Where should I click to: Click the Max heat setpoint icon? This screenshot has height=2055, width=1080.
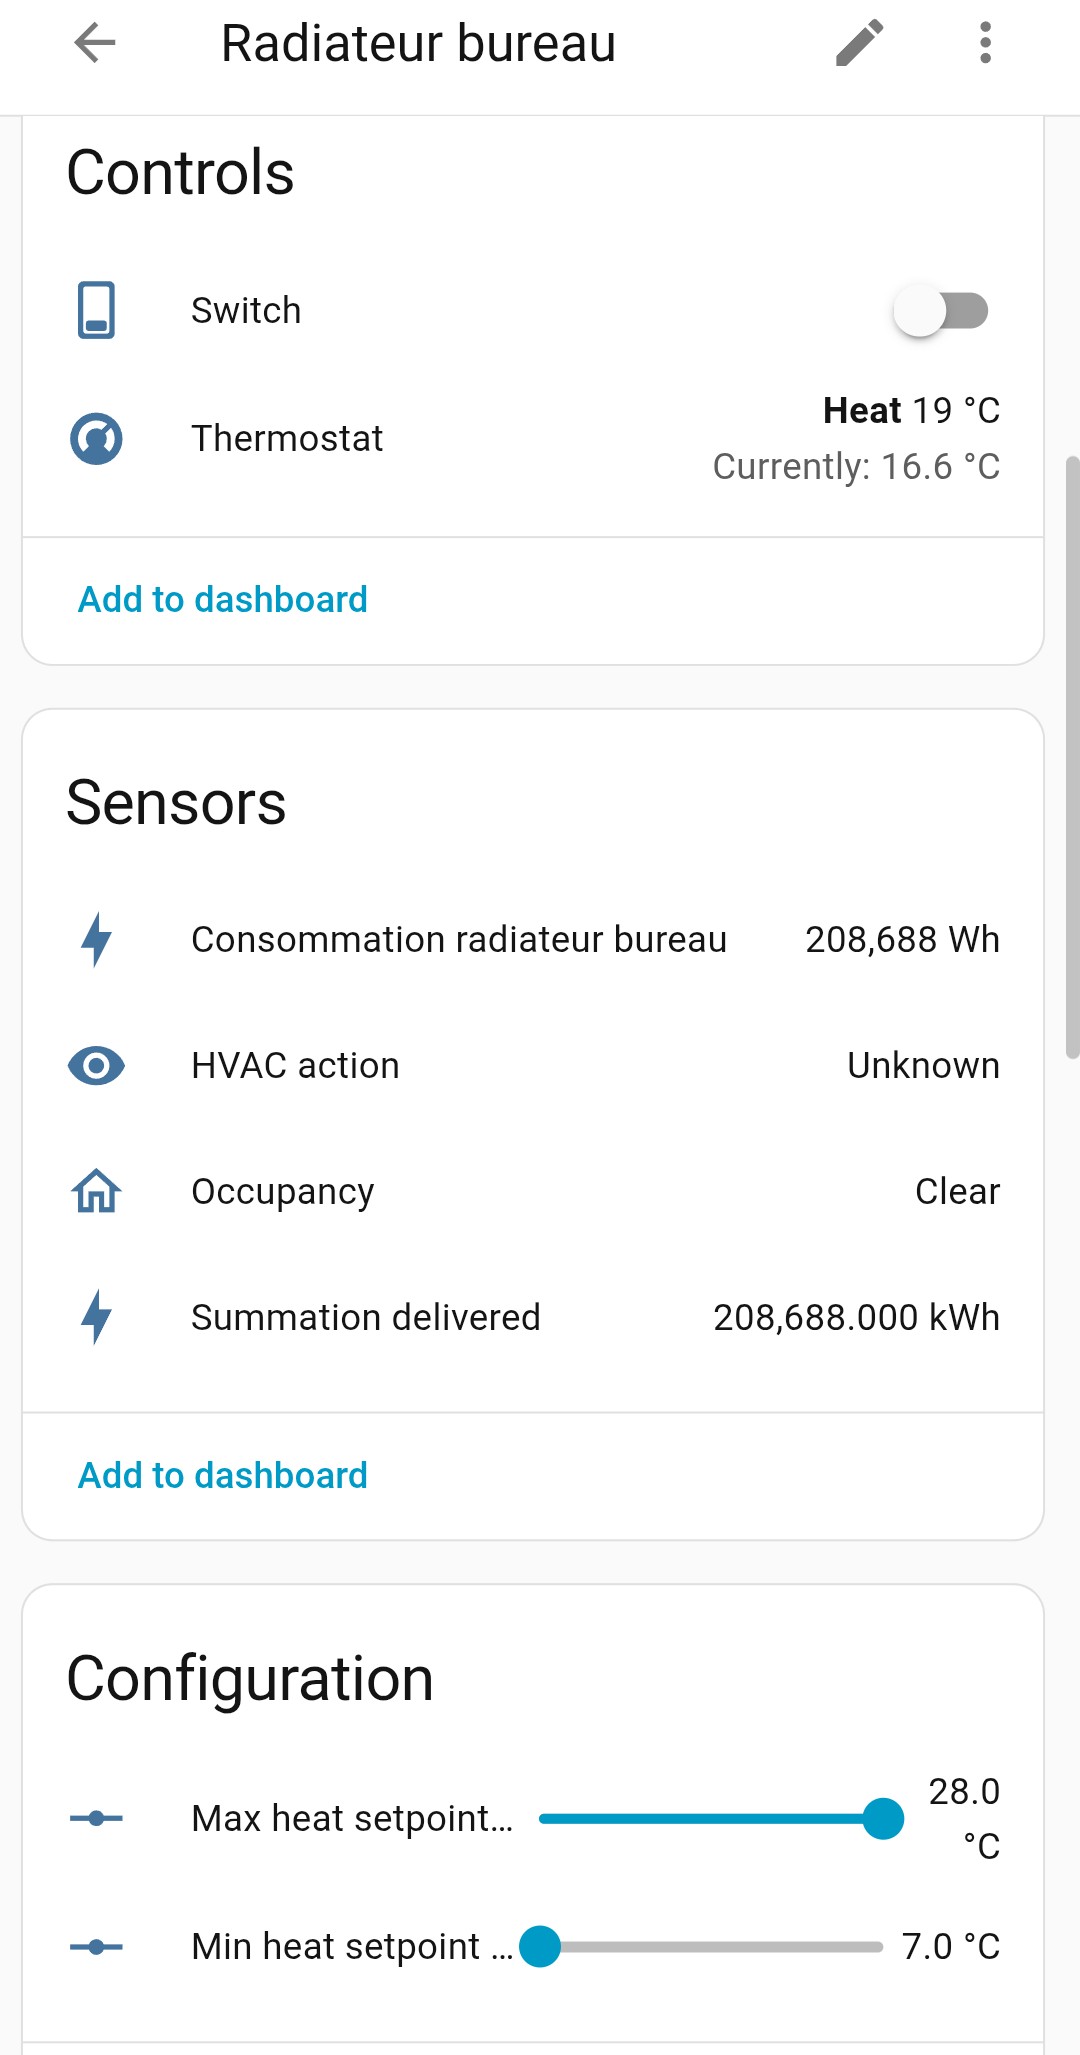[x=97, y=1819]
